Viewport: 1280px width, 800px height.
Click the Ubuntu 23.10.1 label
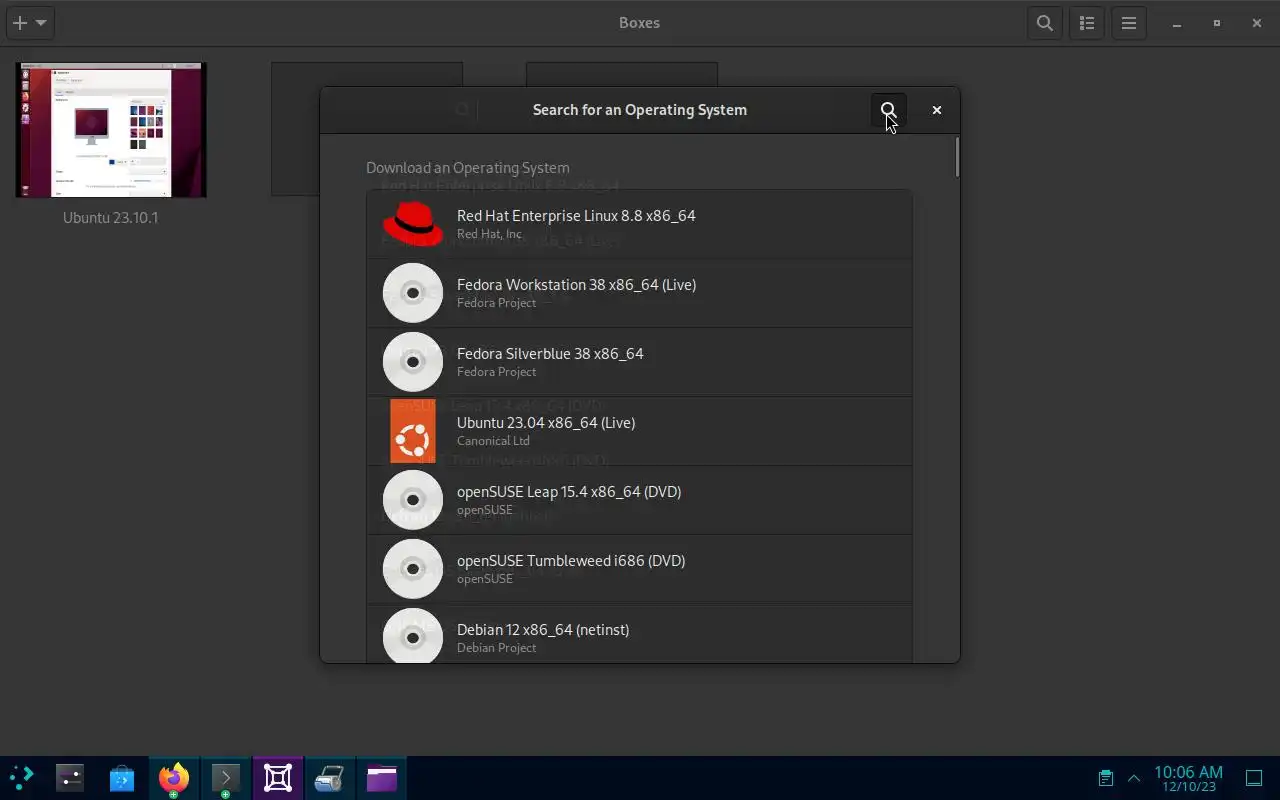(111, 218)
